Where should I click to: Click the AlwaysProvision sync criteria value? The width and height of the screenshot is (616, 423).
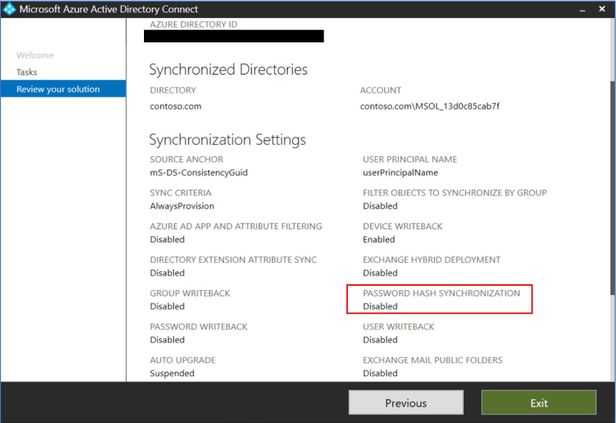pos(182,206)
